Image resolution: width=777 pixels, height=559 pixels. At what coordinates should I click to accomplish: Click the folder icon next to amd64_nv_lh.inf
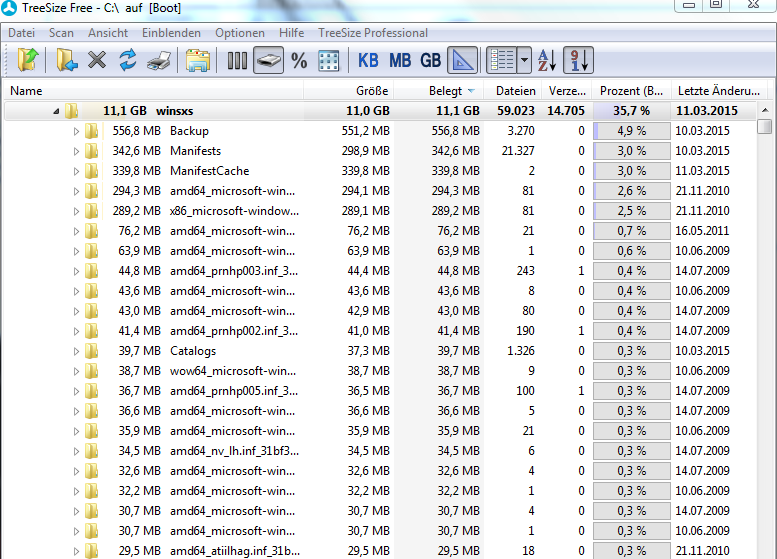click(x=91, y=451)
